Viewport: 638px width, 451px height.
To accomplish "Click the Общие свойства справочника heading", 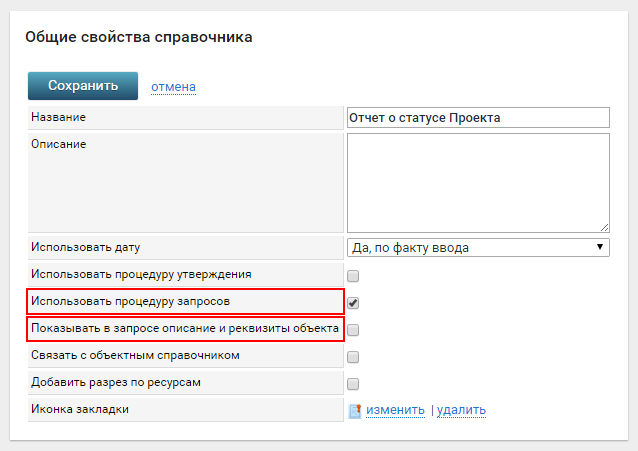I will pyautogui.click(x=139, y=38).
